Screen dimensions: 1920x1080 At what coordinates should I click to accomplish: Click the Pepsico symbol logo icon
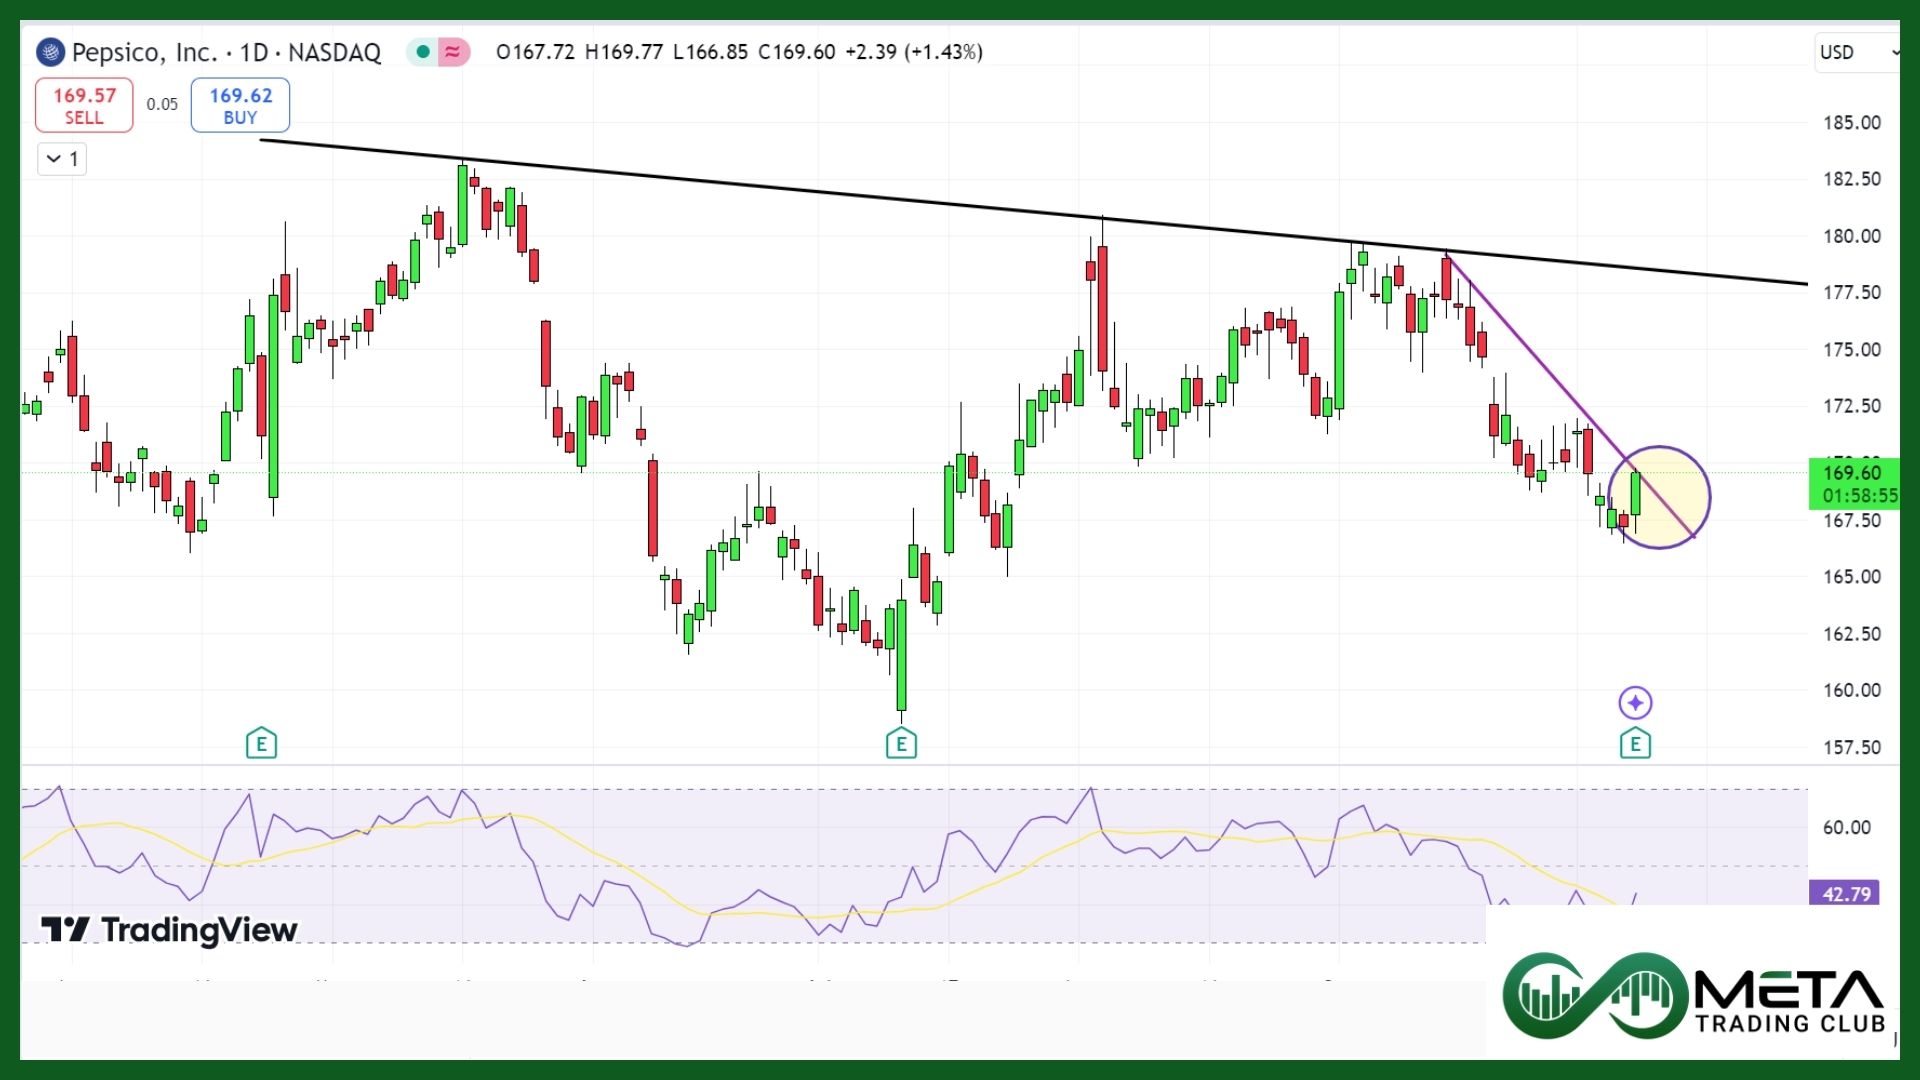pyautogui.click(x=50, y=52)
